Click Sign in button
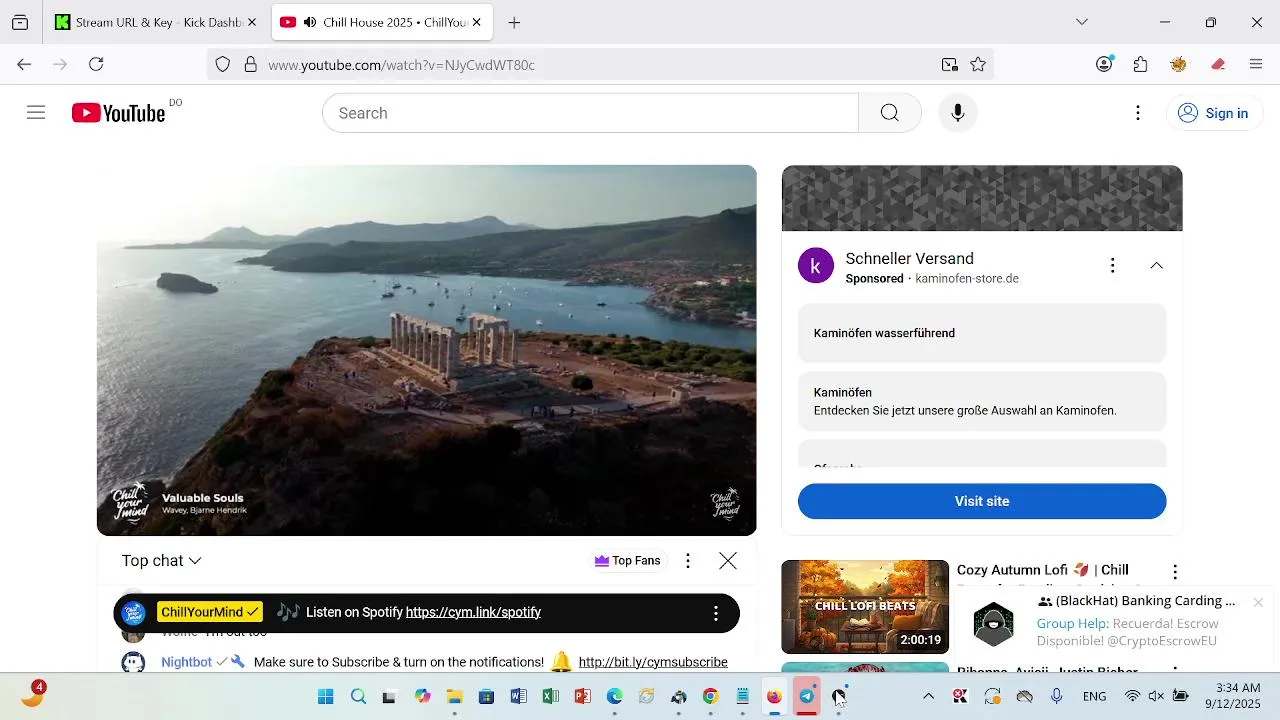 pyautogui.click(x=1213, y=113)
